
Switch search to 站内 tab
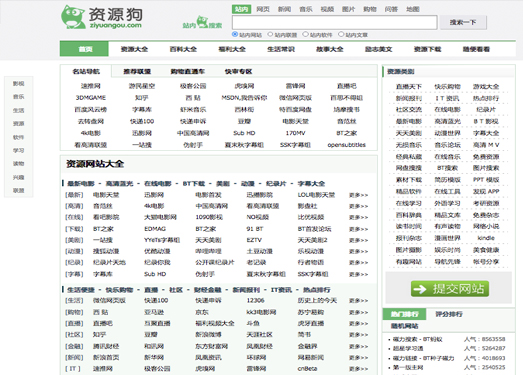(241, 9)
